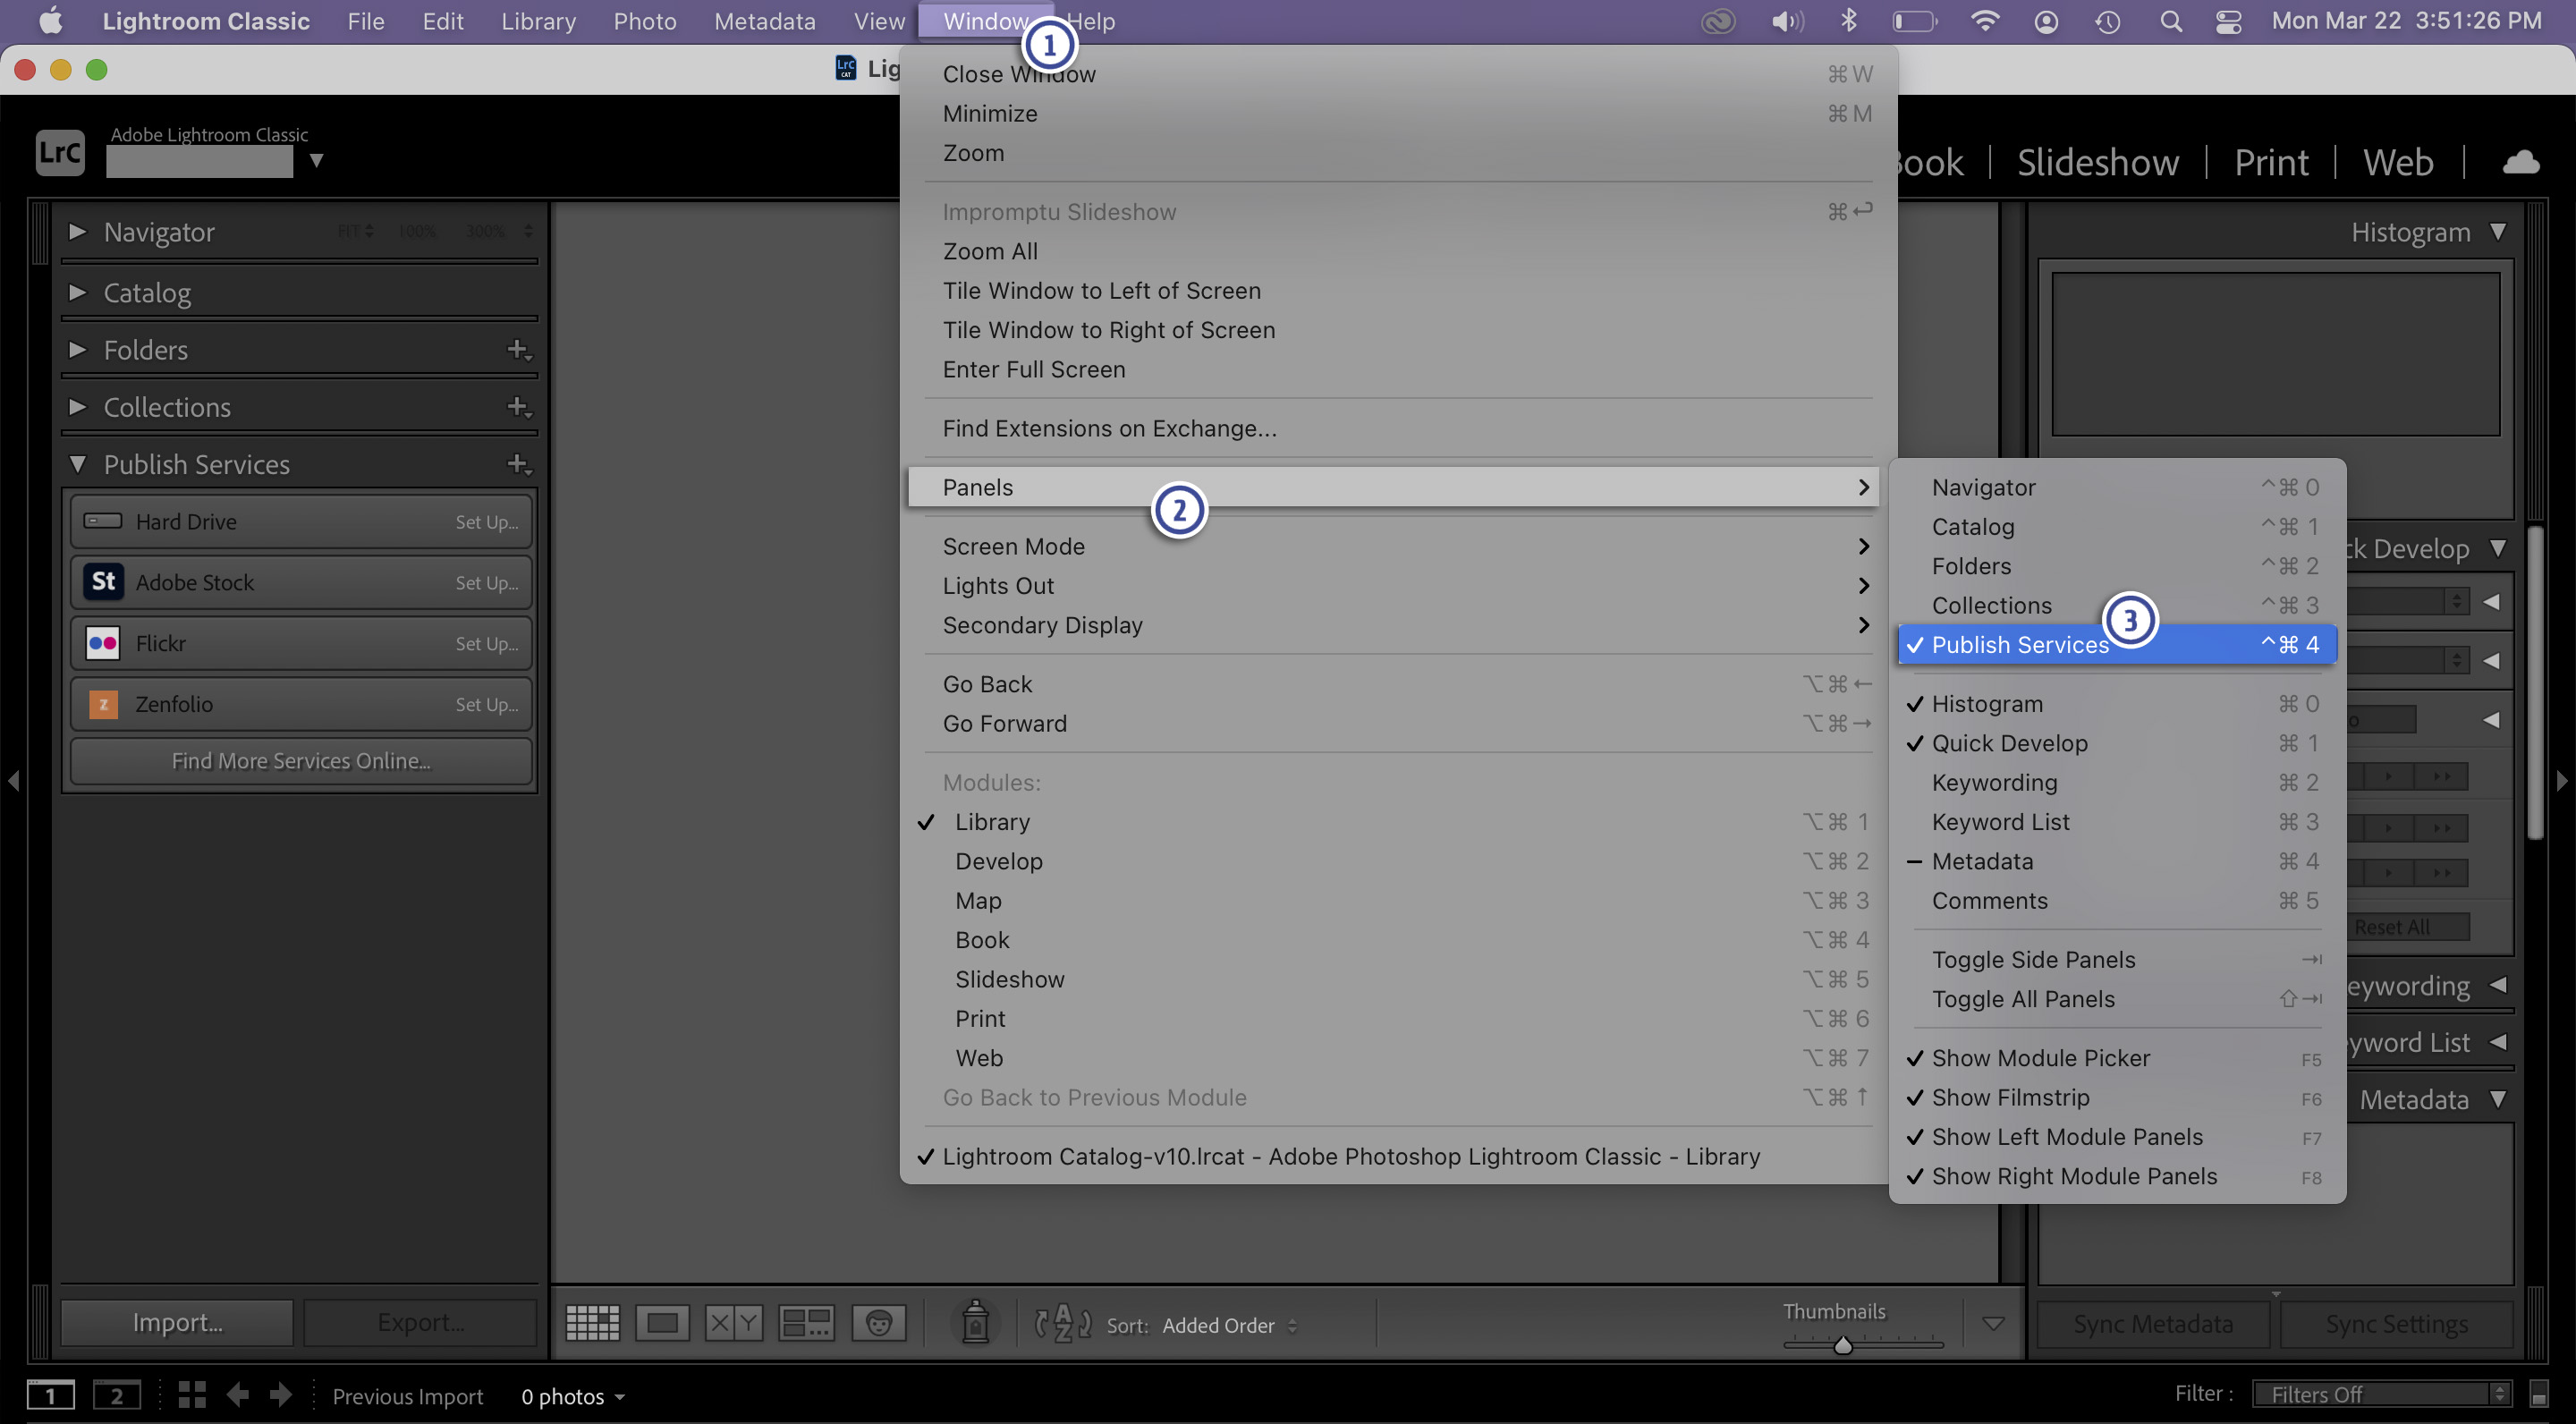2576x1424 pixels.
Task: Open Survey view icon in toolbar
Action: pos(806,1323)
